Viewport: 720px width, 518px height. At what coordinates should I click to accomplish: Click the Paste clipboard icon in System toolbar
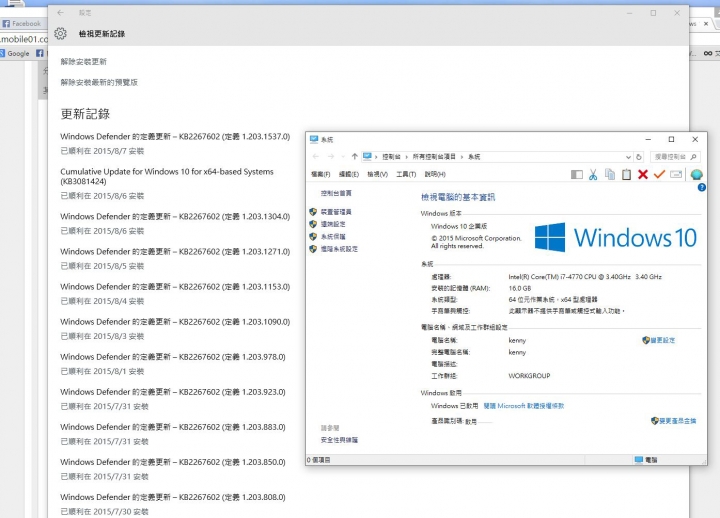pyautogui.click(x=626, y=175)
